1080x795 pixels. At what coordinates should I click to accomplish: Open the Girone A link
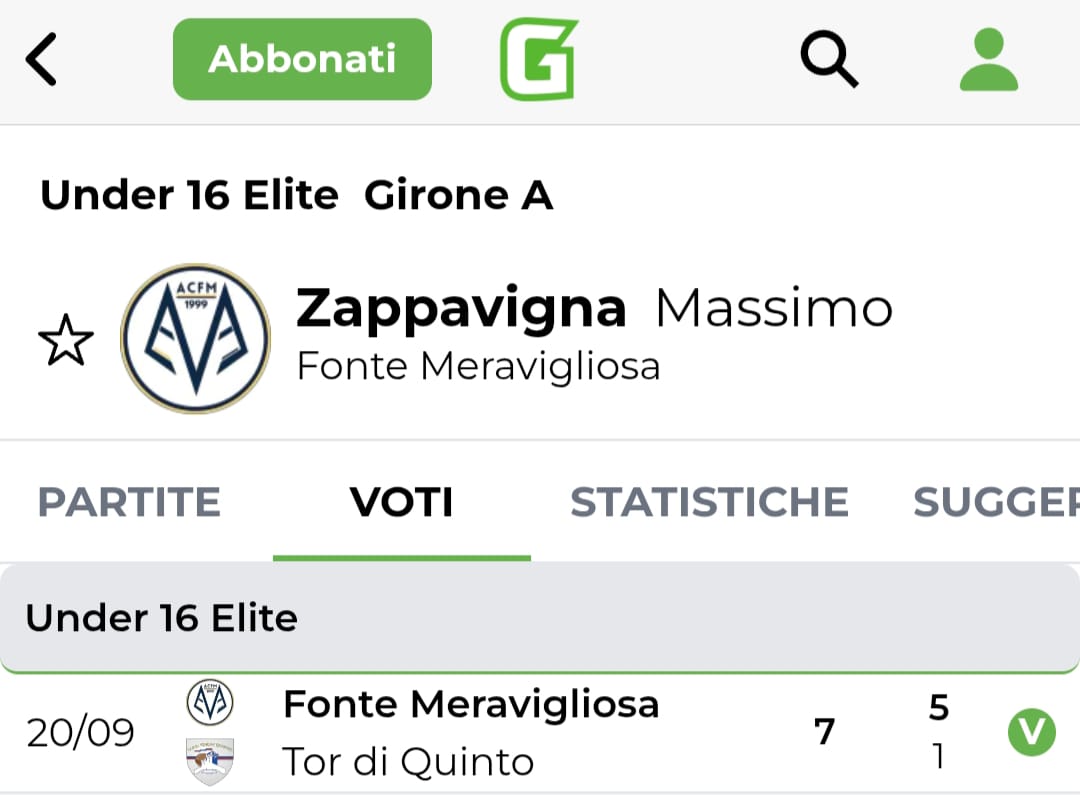point(458,195)
